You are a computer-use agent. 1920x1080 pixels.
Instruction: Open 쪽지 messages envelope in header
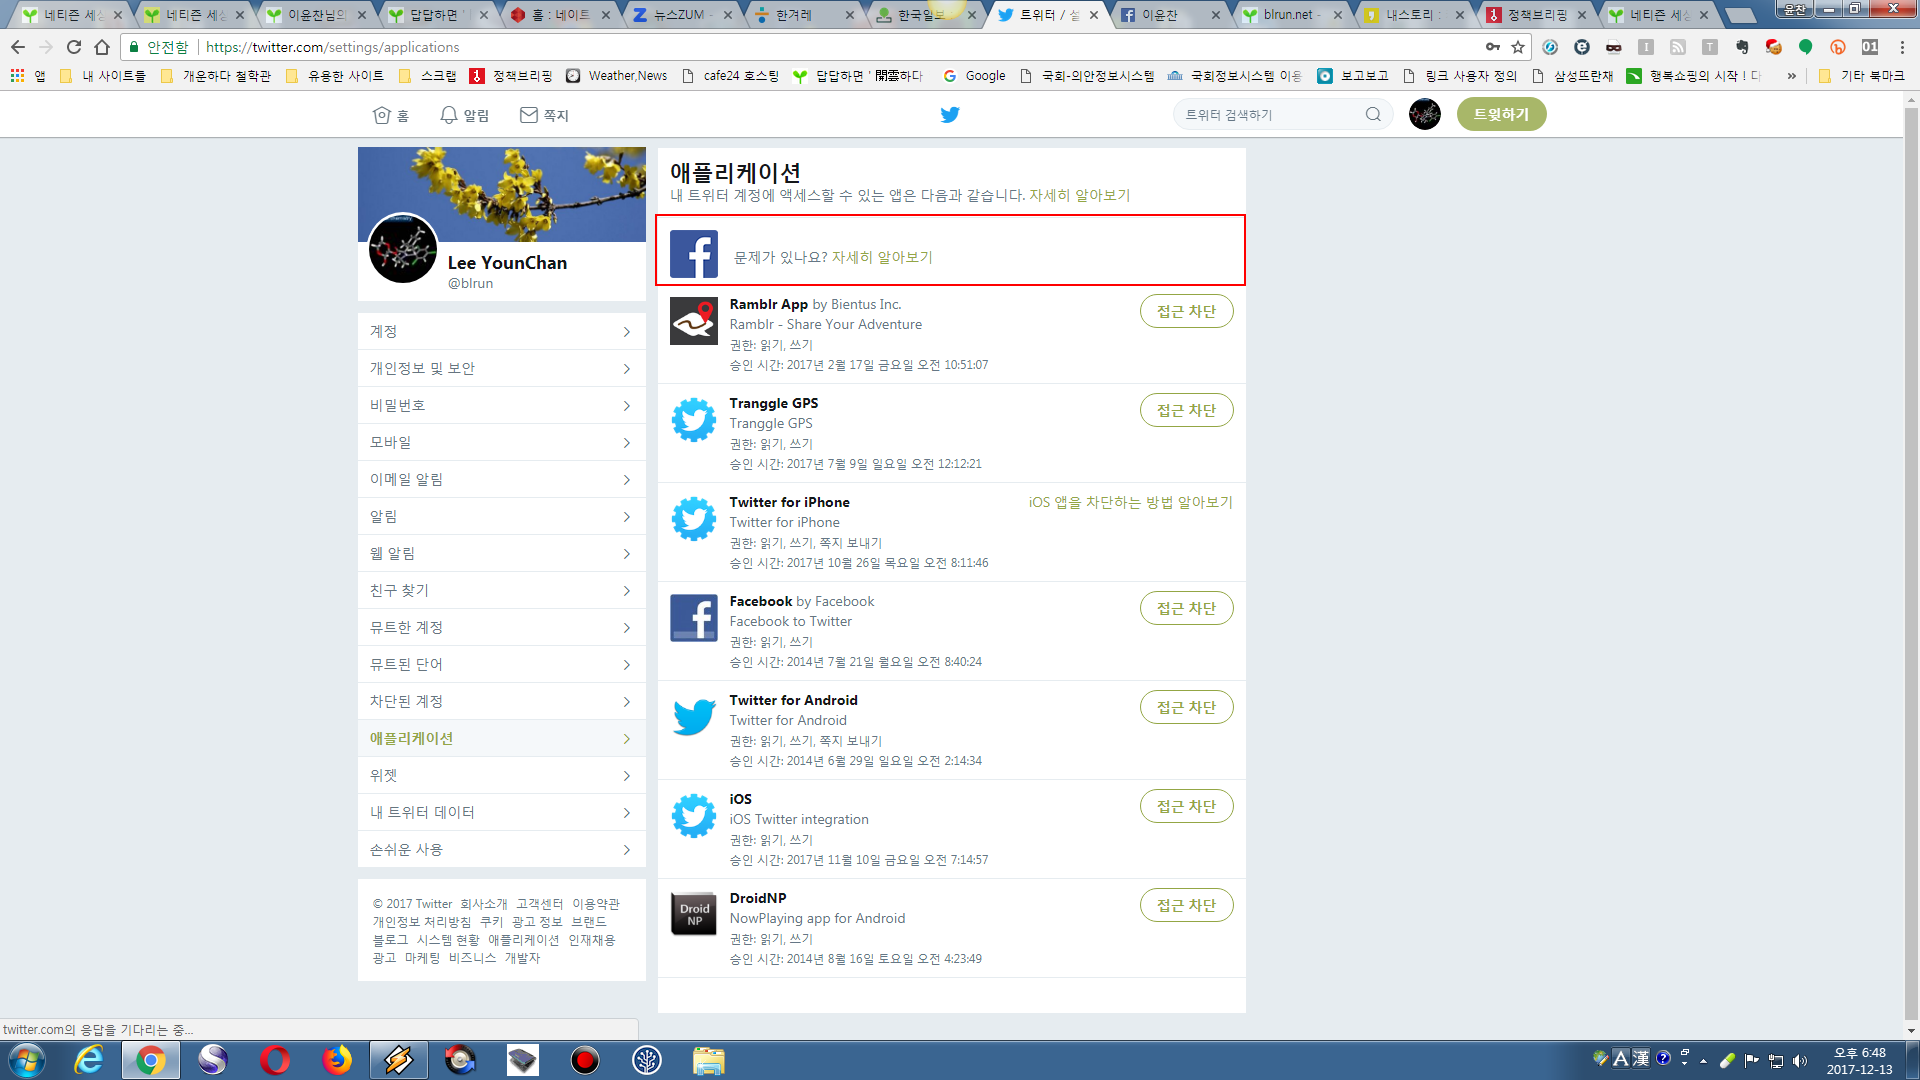tap(544, 115)
